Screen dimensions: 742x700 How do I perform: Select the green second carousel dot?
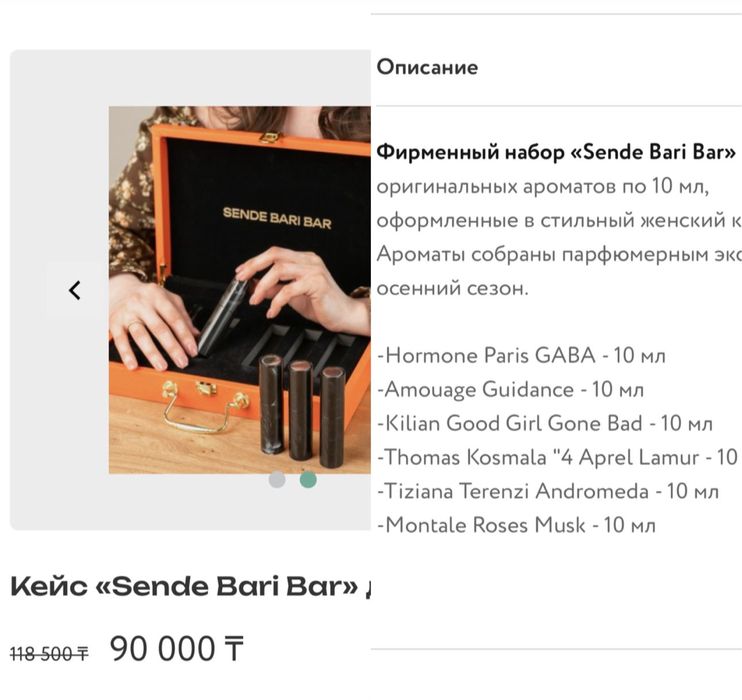308,479
